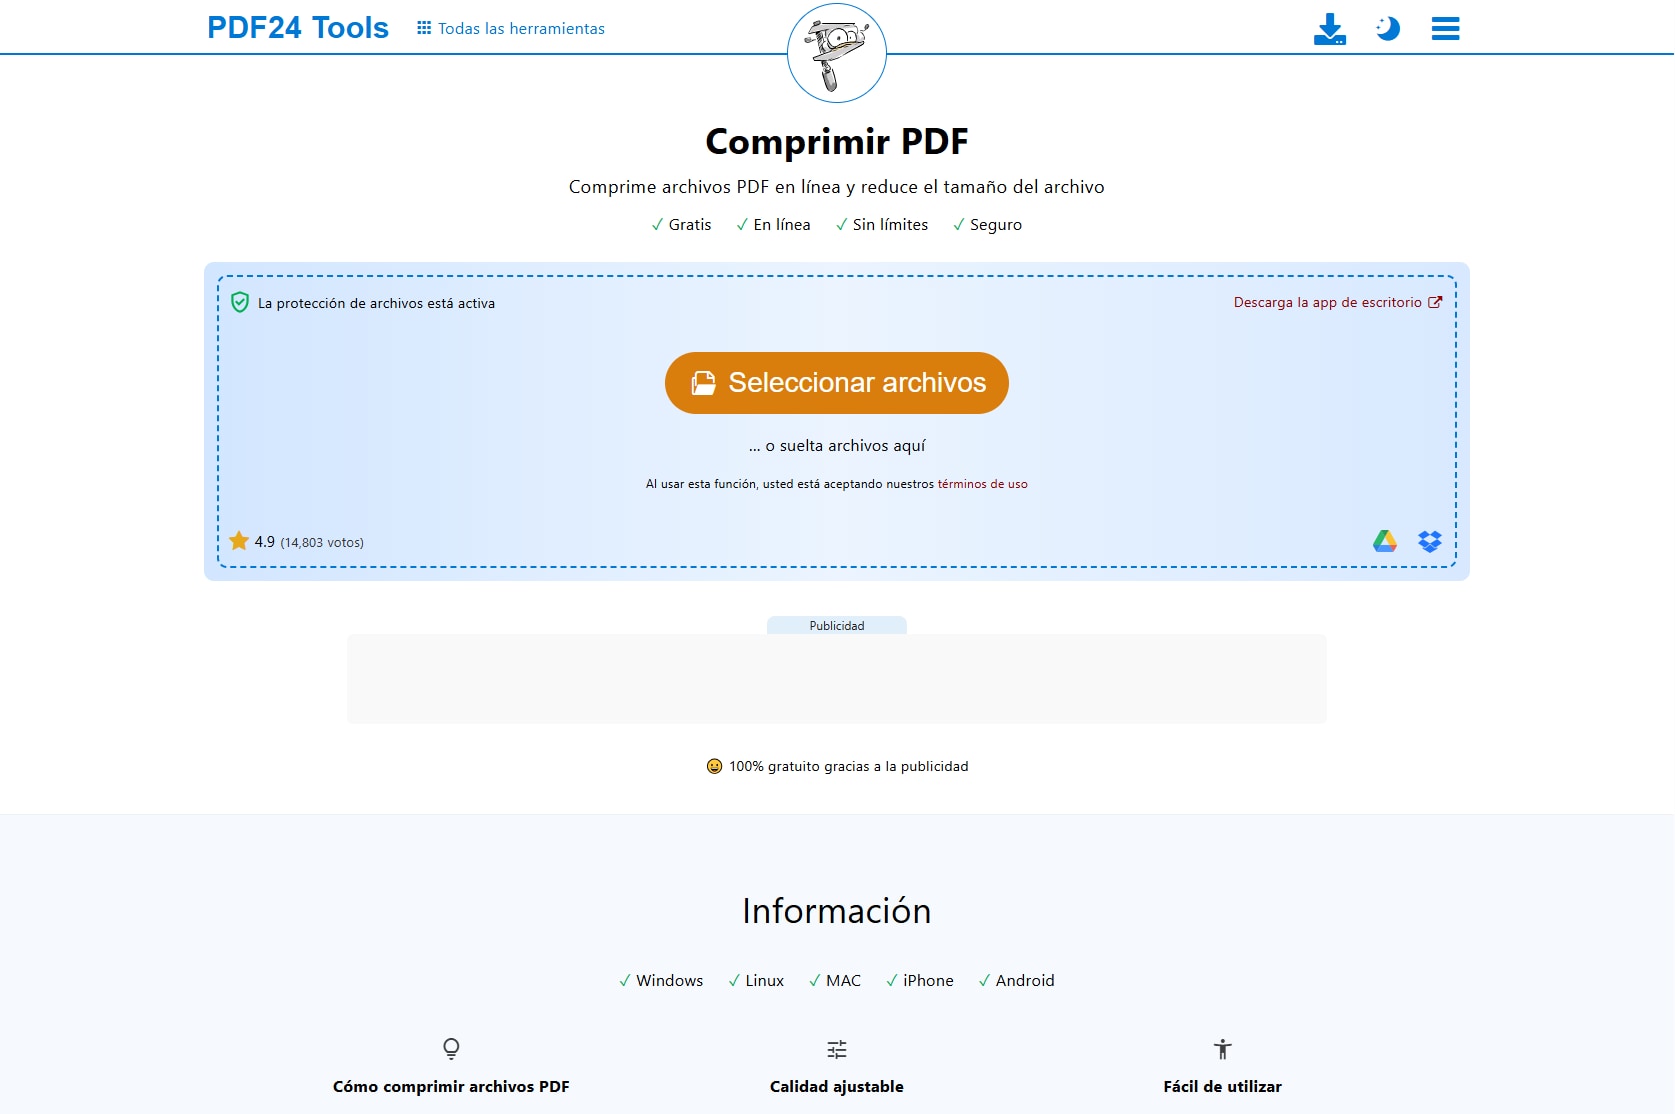Image resolution: width=1675 pixels, height=1114 pixels.
Task: Click '100% gratuito gracias a la publicidad' text
Action: pyautogui.click(x=848, y=766)
